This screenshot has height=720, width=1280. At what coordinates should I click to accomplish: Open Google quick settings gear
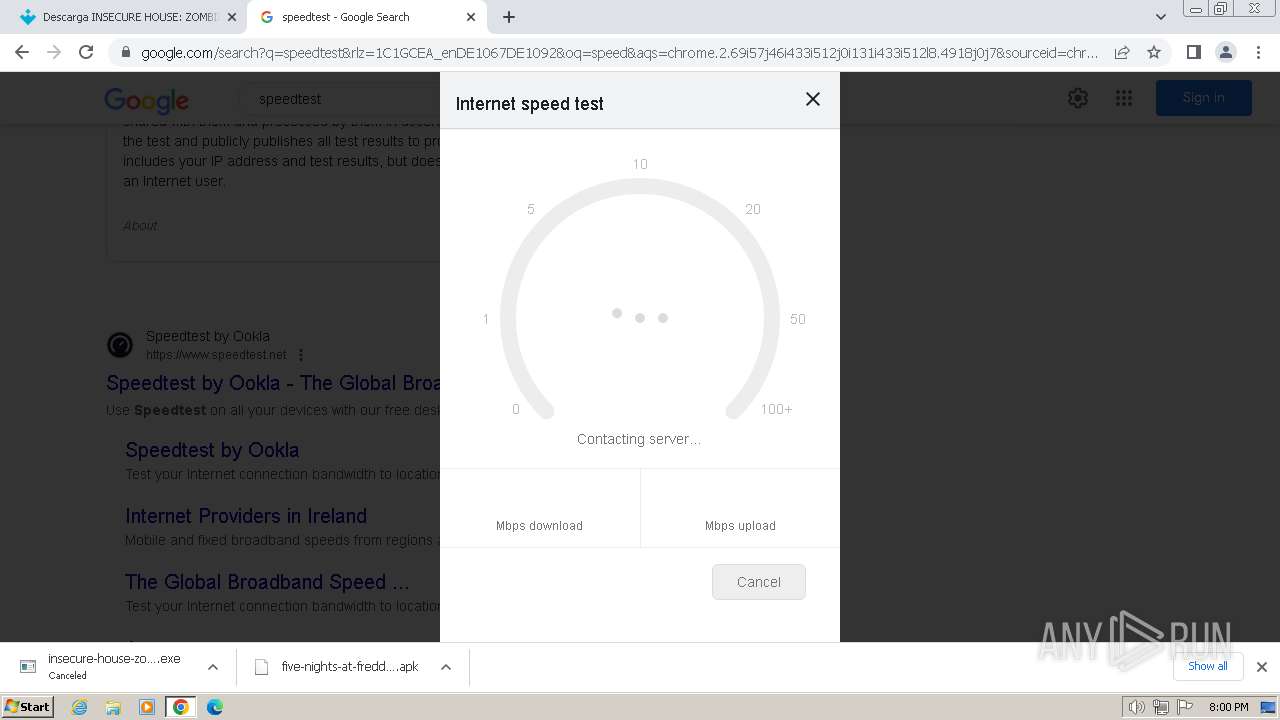(1077, 98)
